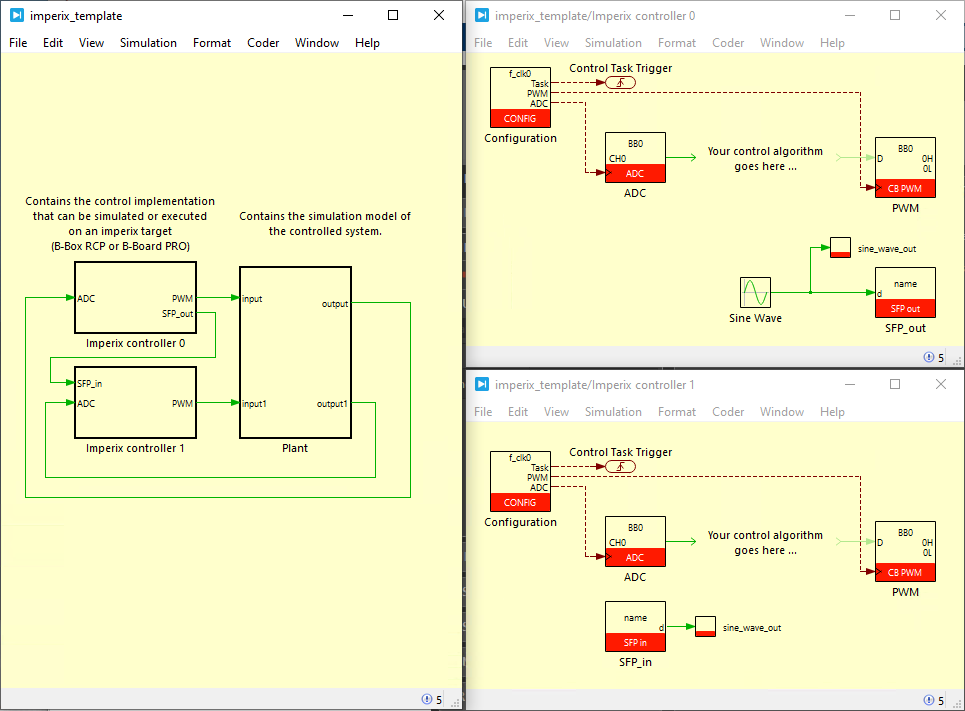Viewport: 965px width, 711px height.
Task: Click diagnostics icon in controller 0 status bar
Action: 929,357
